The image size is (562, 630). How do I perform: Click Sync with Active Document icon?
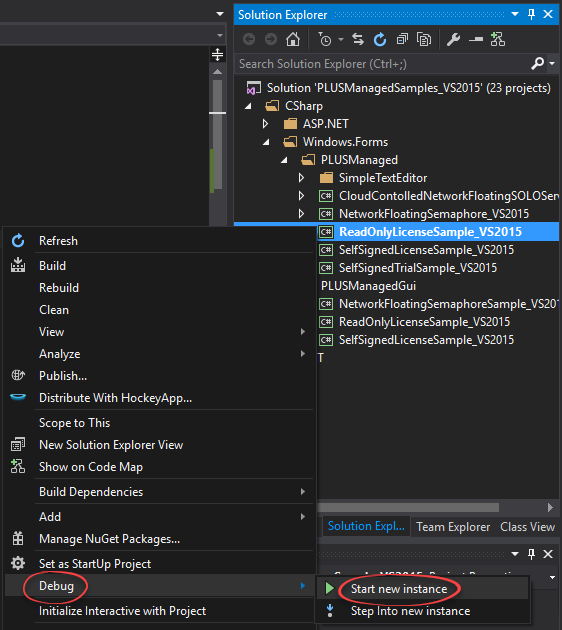point(358,39)
